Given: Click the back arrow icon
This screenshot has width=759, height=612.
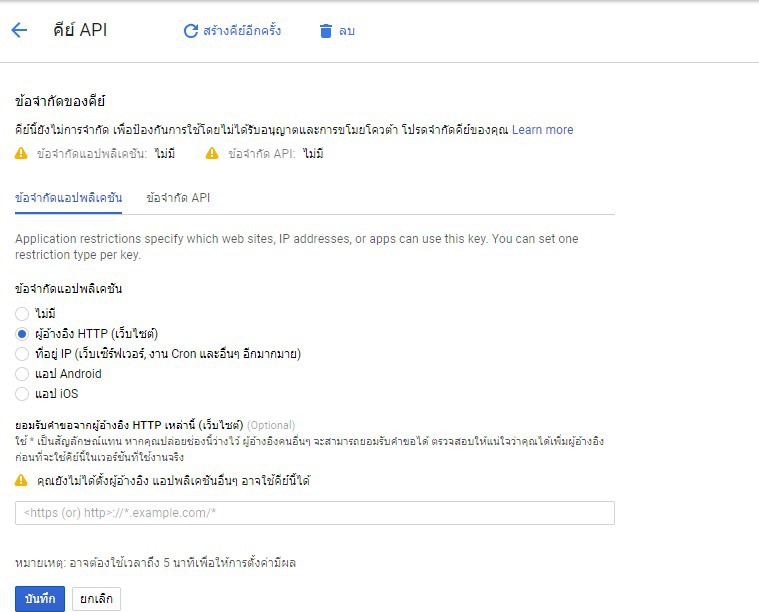Looking at the screenshot, I should click(x=19, y=30).
